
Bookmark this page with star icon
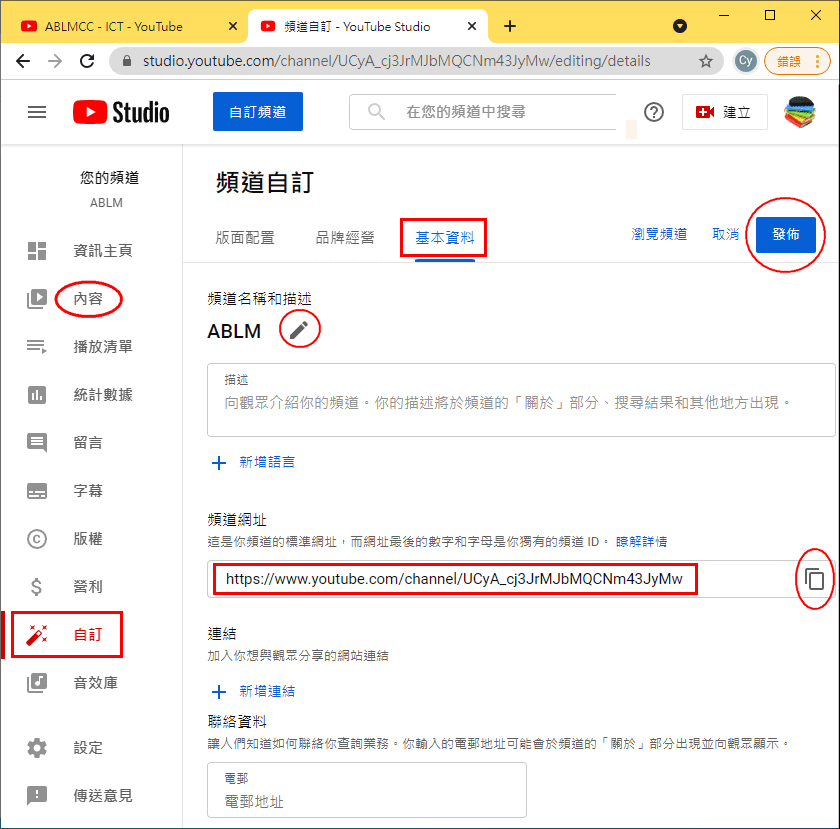click(706, 61)
